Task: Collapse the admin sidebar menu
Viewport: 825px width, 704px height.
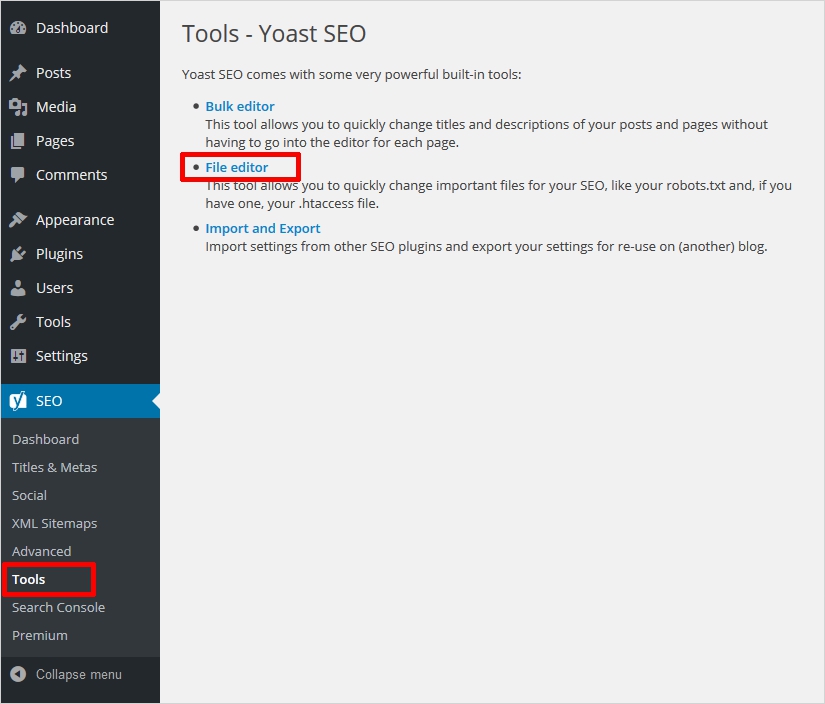Action: coord(66,674)
